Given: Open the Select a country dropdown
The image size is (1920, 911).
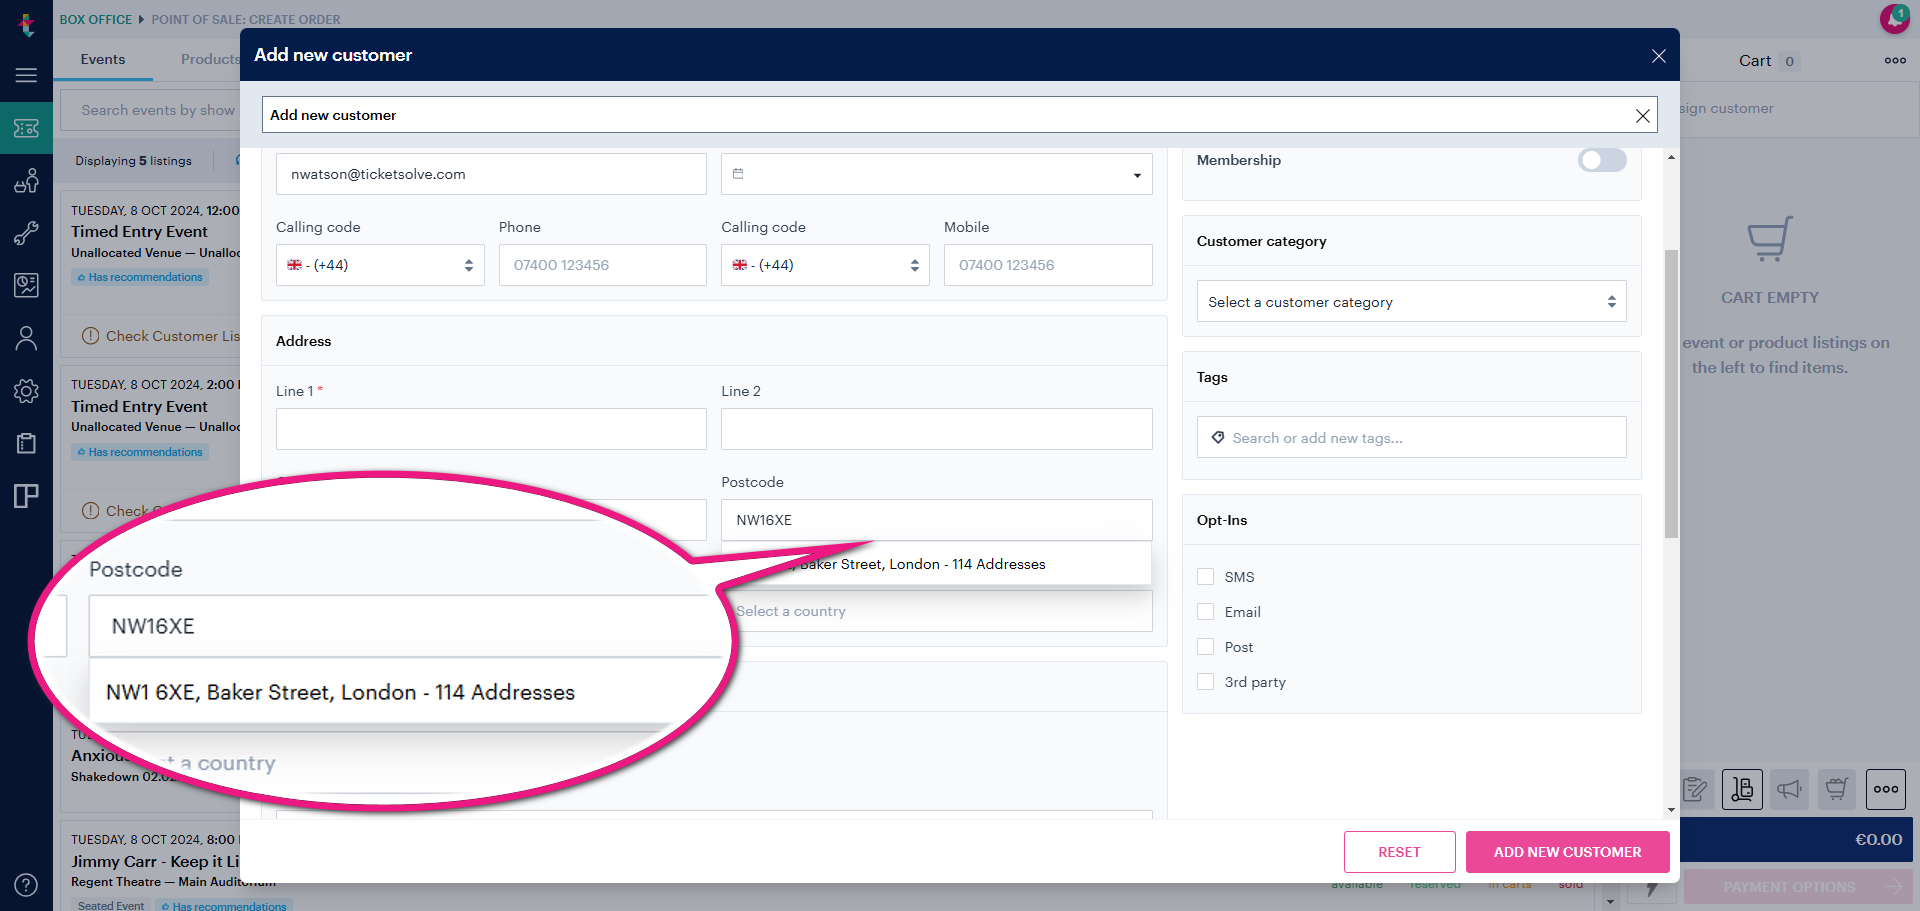Looking at the screenshot, I should 937,611.
